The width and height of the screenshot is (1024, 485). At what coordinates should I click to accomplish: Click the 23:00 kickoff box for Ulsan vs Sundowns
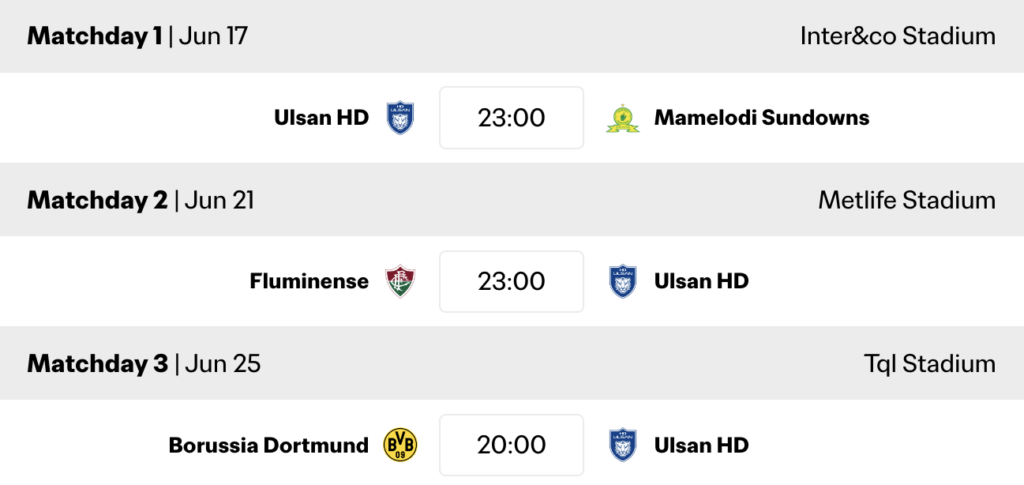(511, 118)
